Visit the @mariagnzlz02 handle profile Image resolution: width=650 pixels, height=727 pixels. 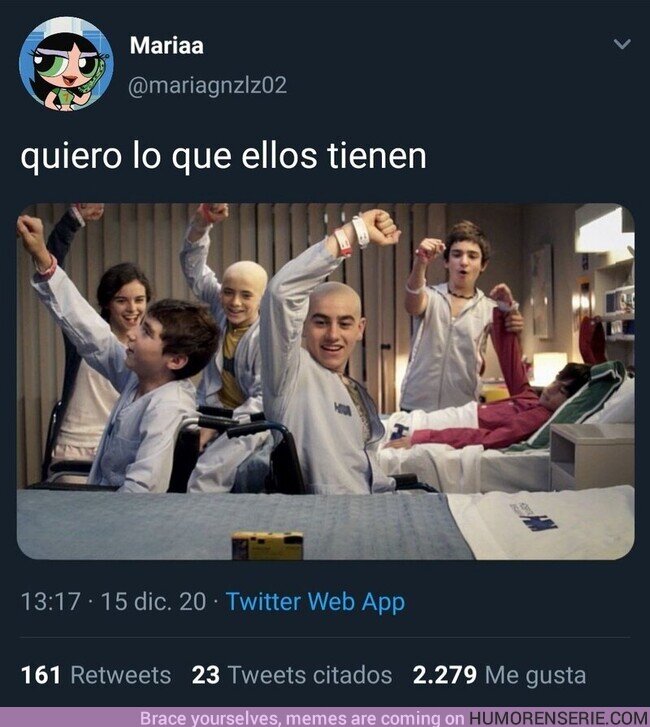[207, 86]
